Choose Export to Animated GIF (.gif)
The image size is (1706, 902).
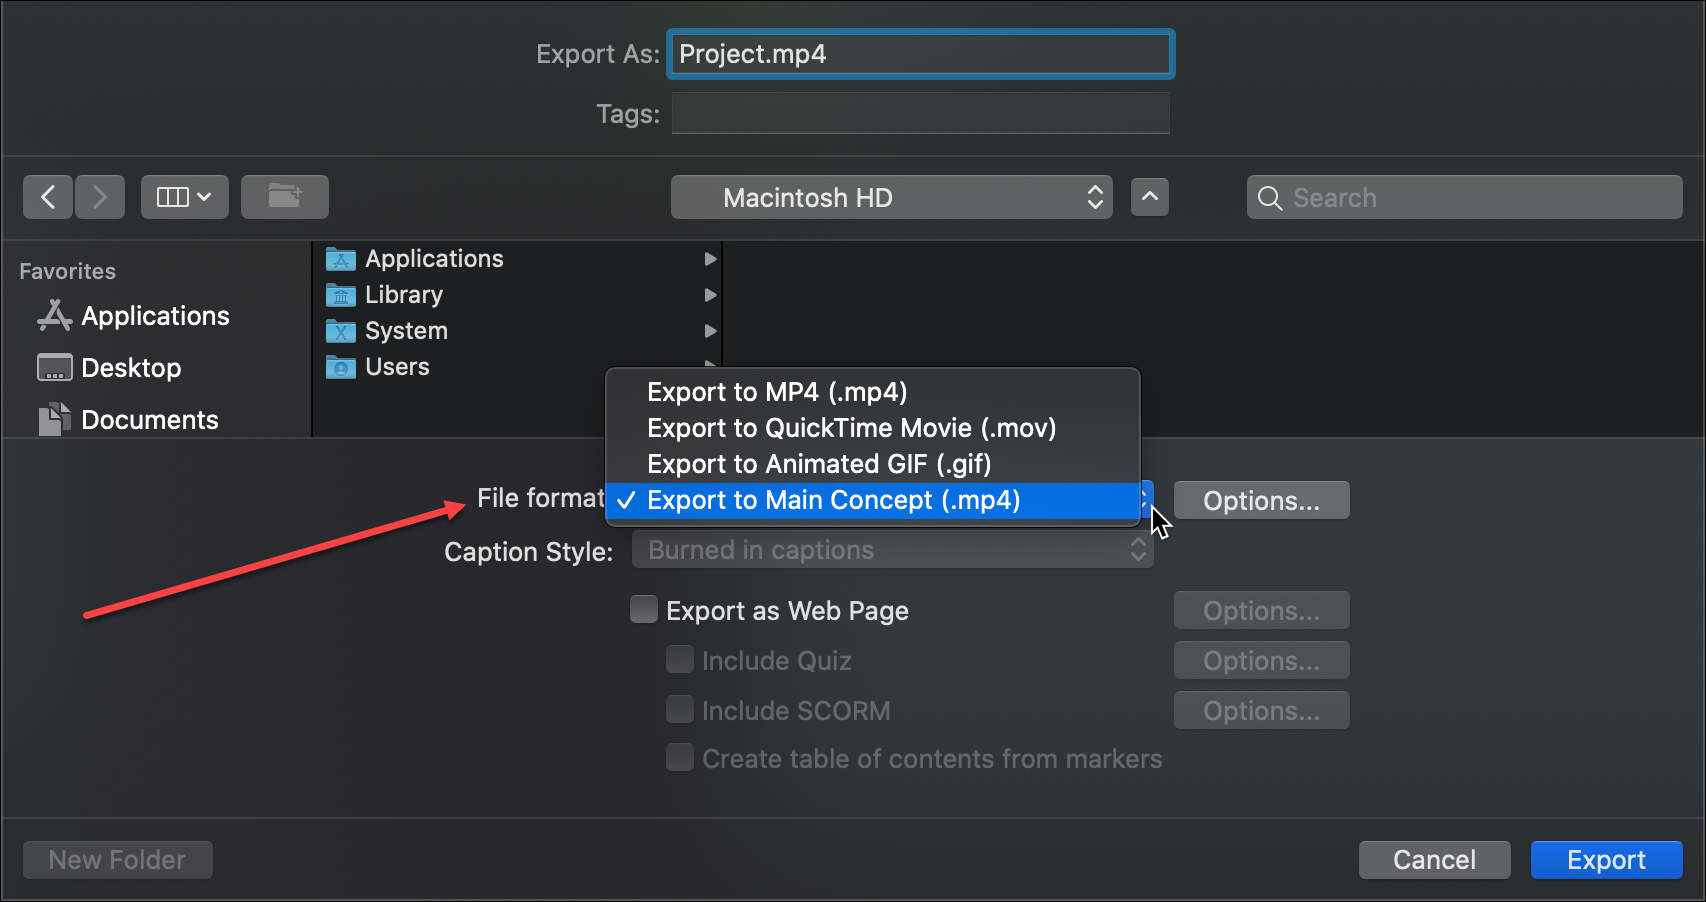click(818, 464)
